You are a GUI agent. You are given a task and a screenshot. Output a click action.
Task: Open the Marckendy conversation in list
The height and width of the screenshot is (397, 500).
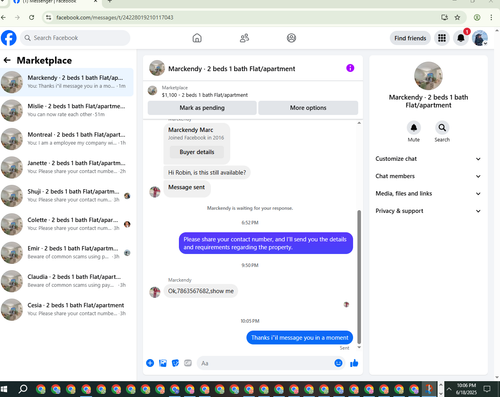67,82
